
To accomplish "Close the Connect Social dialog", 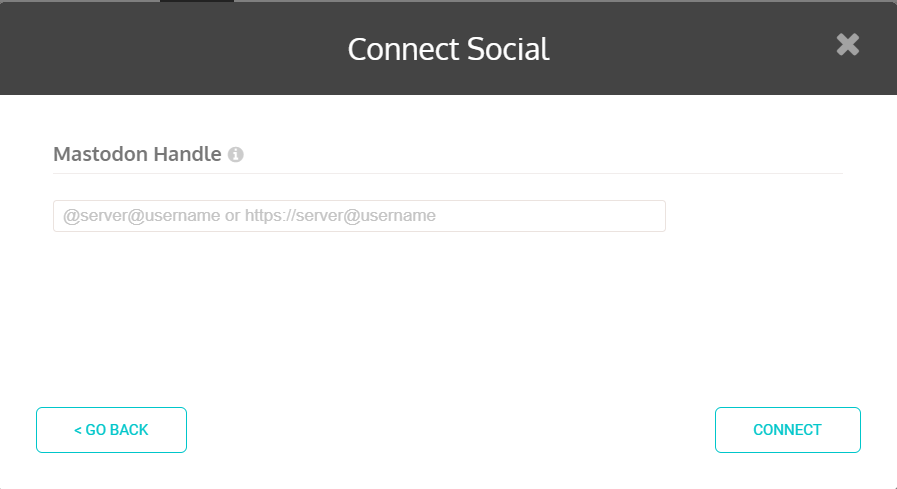I will point(847,45).
